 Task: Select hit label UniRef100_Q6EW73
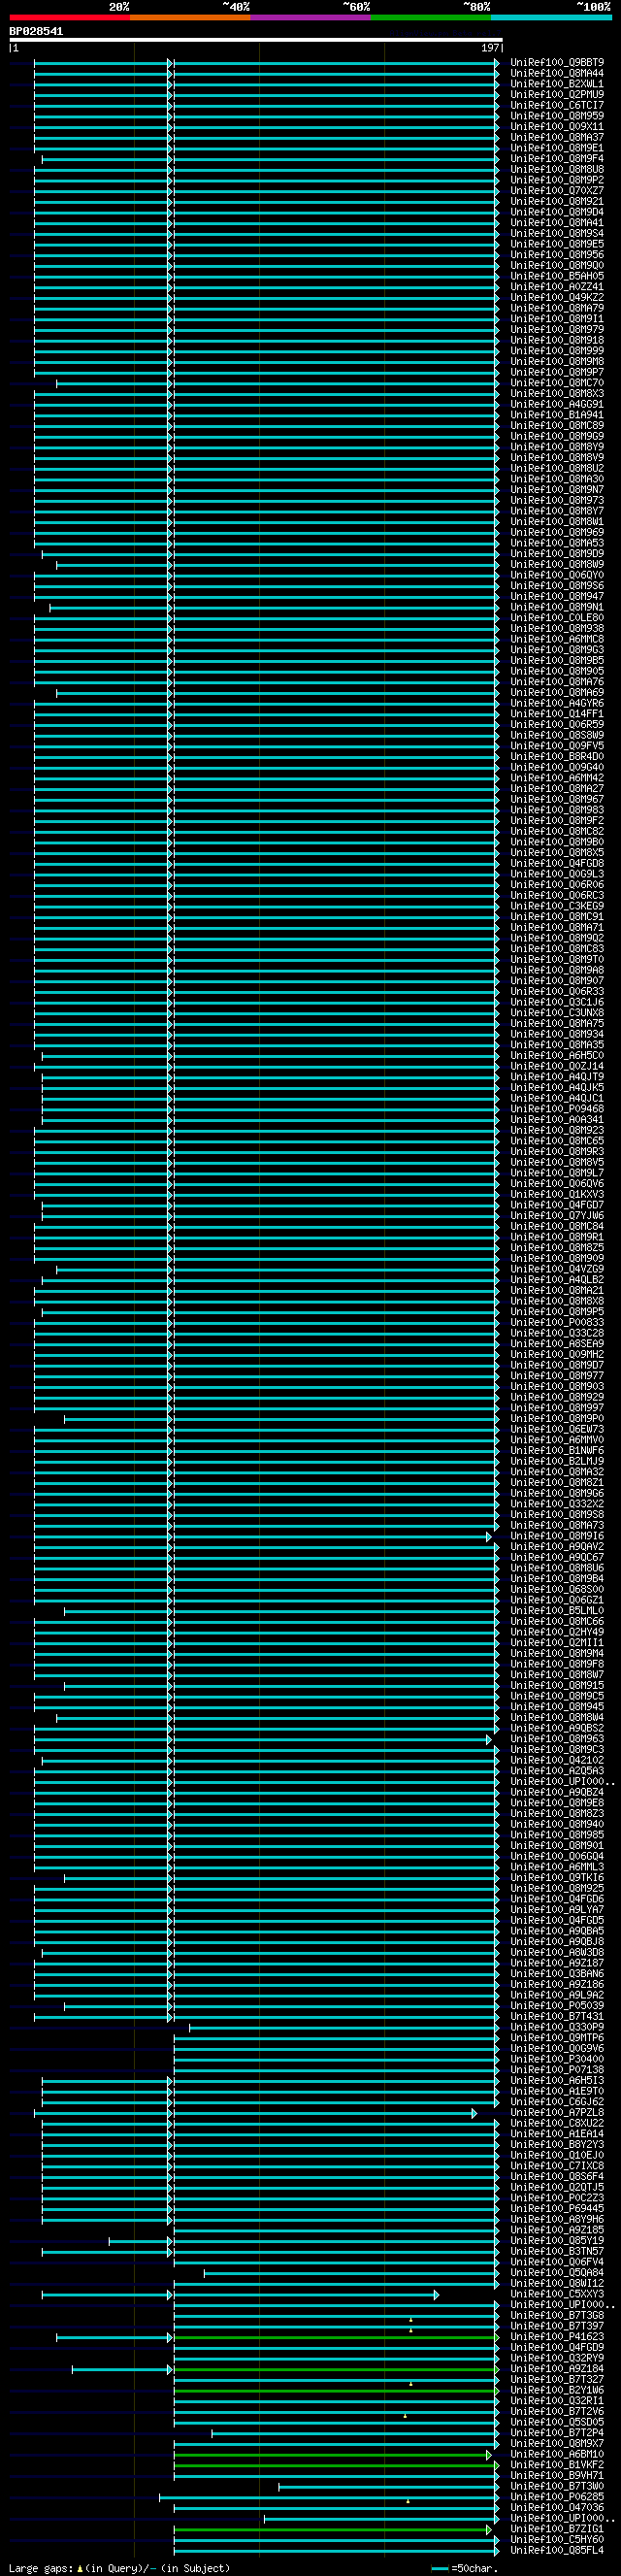[557, 1430]
